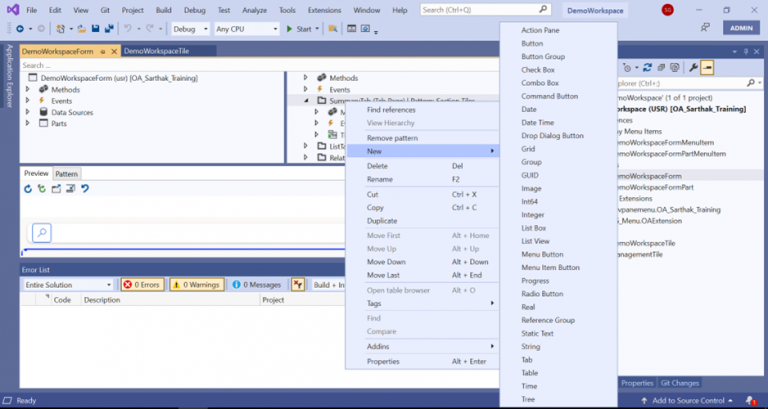Click the Start debugging button
The width and height of the screenshot is (768, 409).
pyautogui.click(x=299, y=29)
